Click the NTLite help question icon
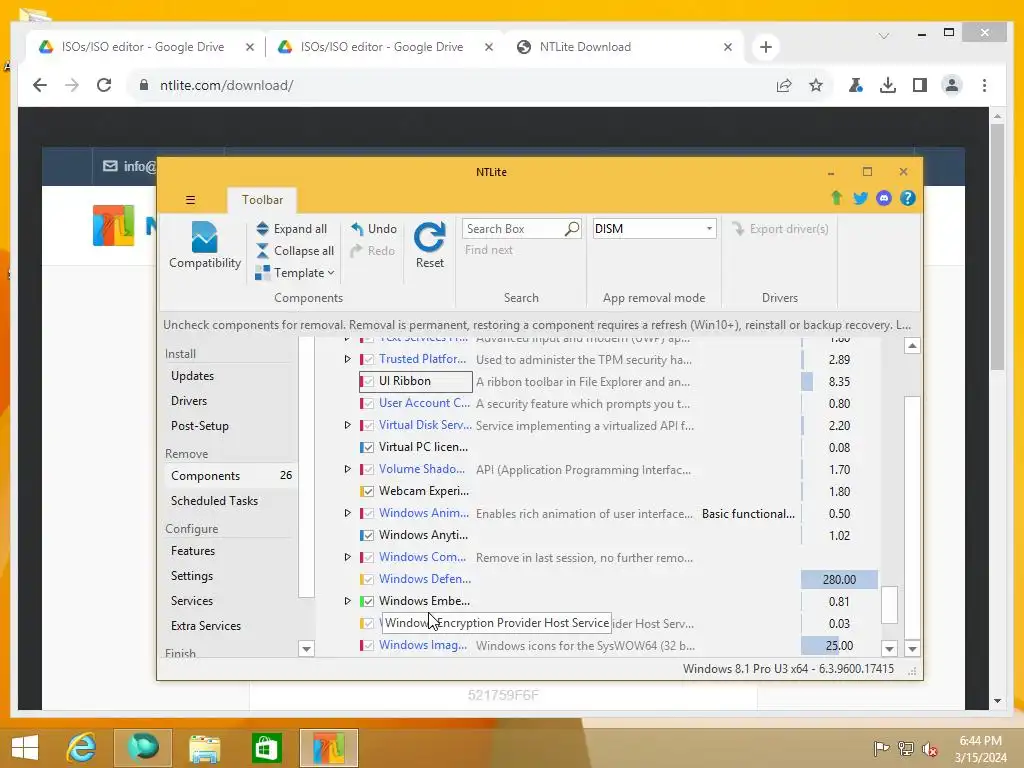The width and height of the screenshot is (1024, 768). tap(907, 198)
